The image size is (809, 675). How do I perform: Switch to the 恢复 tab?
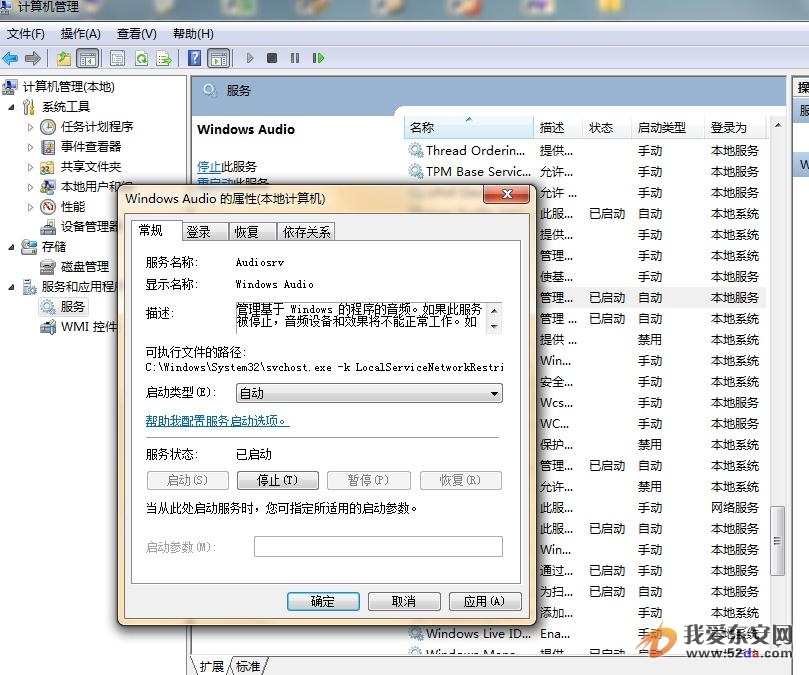click(x=252, y=232)
